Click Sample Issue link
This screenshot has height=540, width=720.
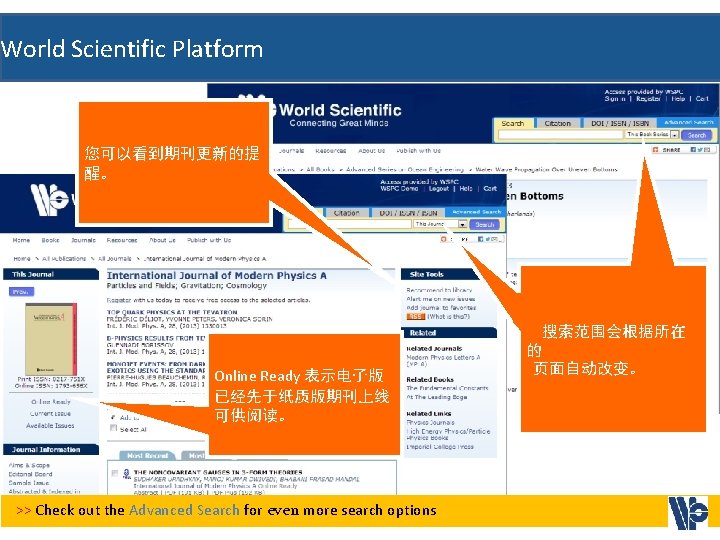pyautogui.click(x=28, y=483)
